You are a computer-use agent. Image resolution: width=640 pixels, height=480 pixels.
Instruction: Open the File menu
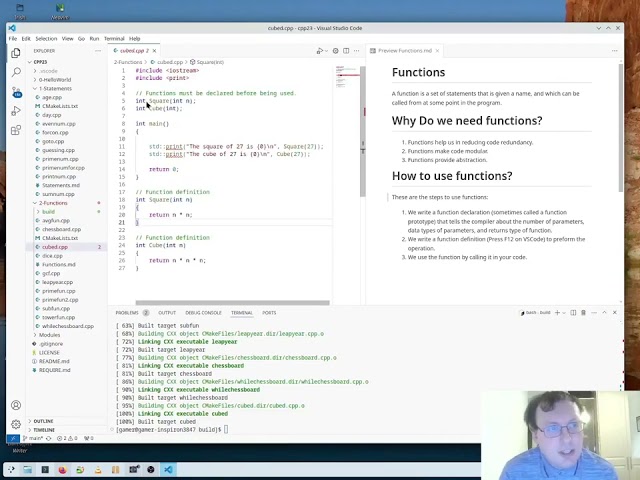[x=13, y=39]
